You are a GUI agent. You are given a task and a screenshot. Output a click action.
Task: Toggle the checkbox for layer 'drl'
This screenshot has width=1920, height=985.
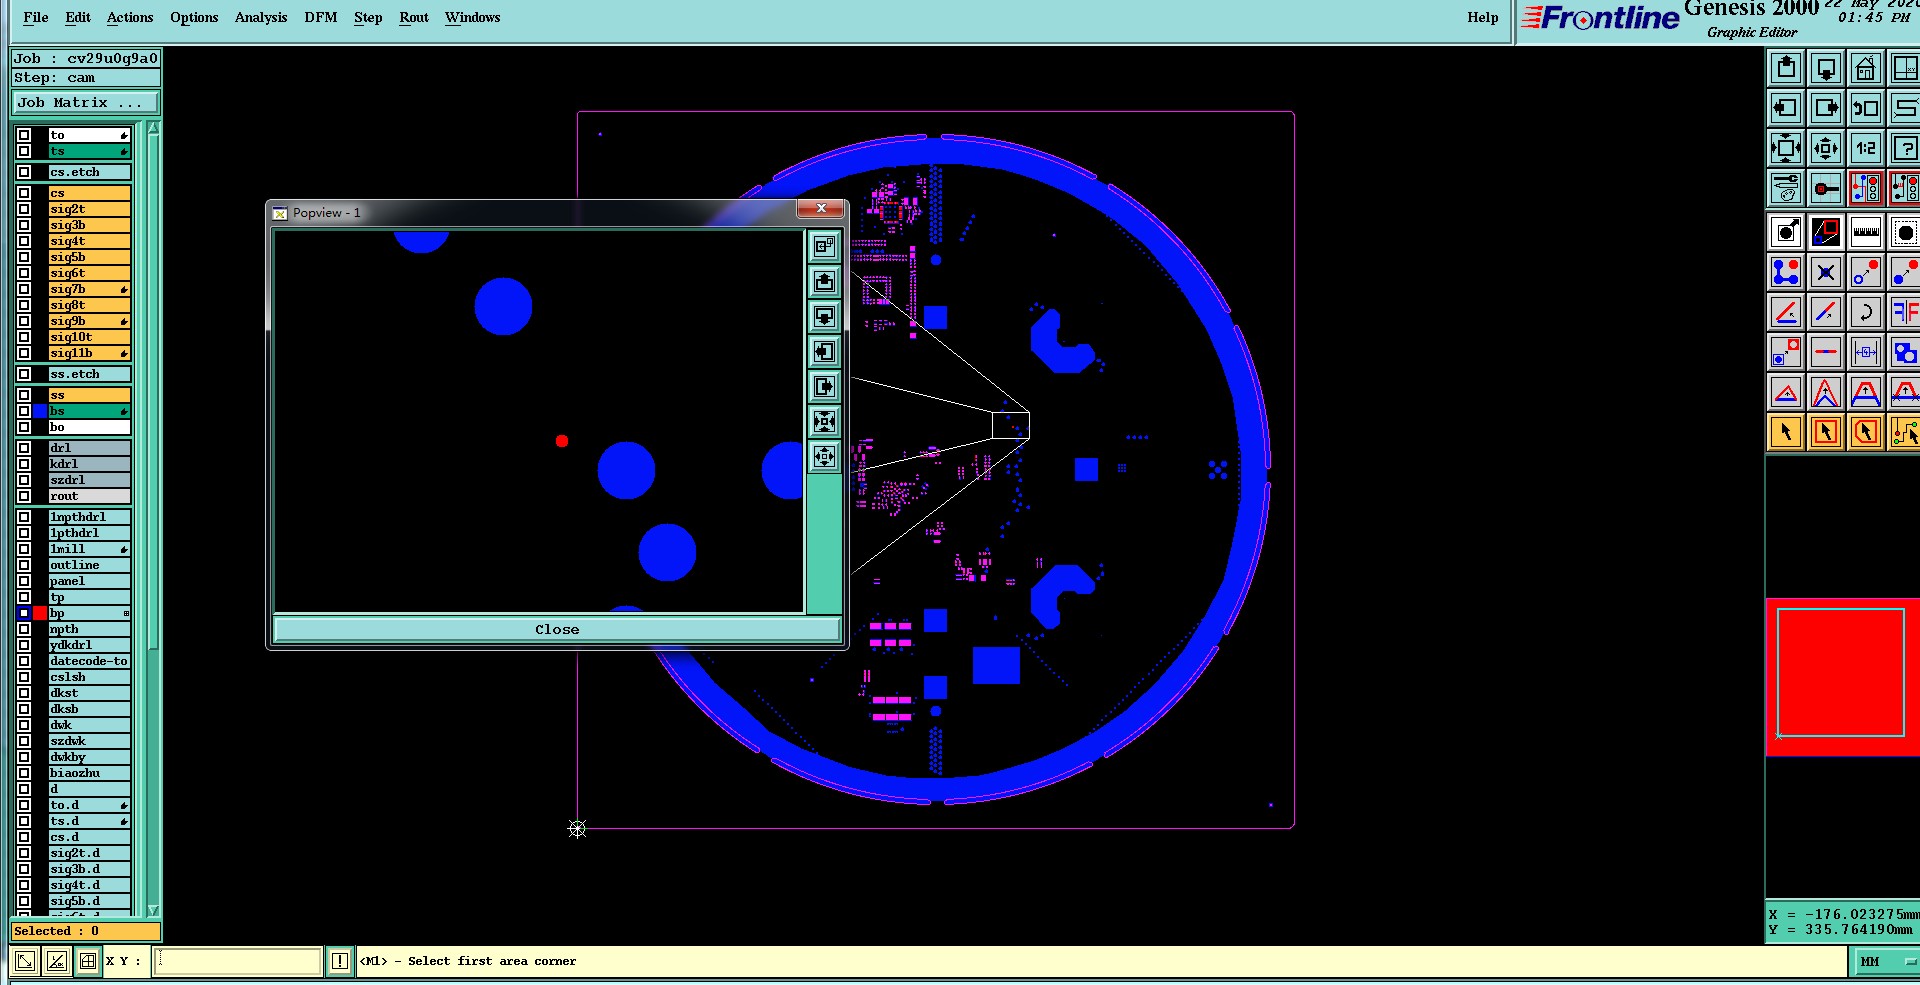click(x=24, y=448)
